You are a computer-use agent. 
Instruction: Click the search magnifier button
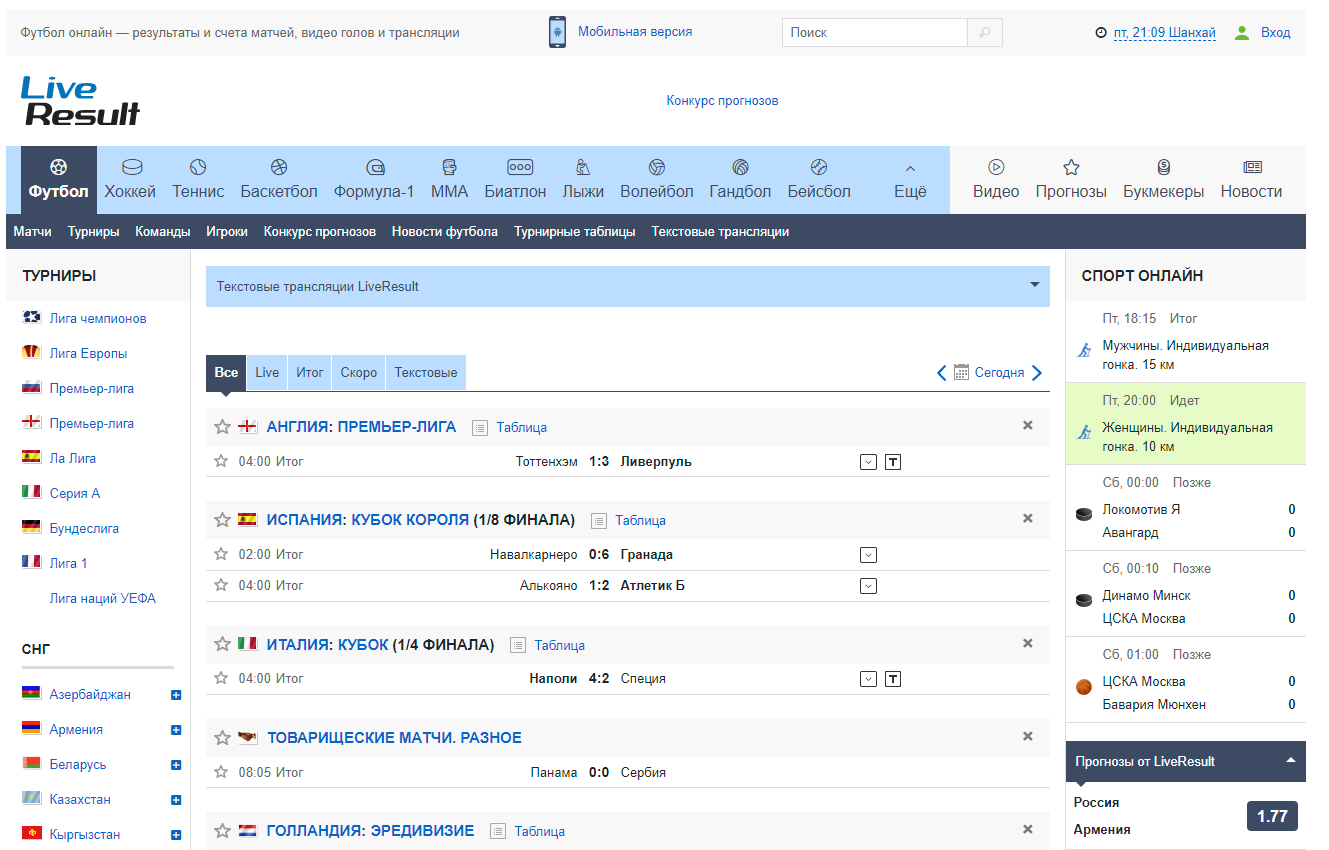click(984, 33)
